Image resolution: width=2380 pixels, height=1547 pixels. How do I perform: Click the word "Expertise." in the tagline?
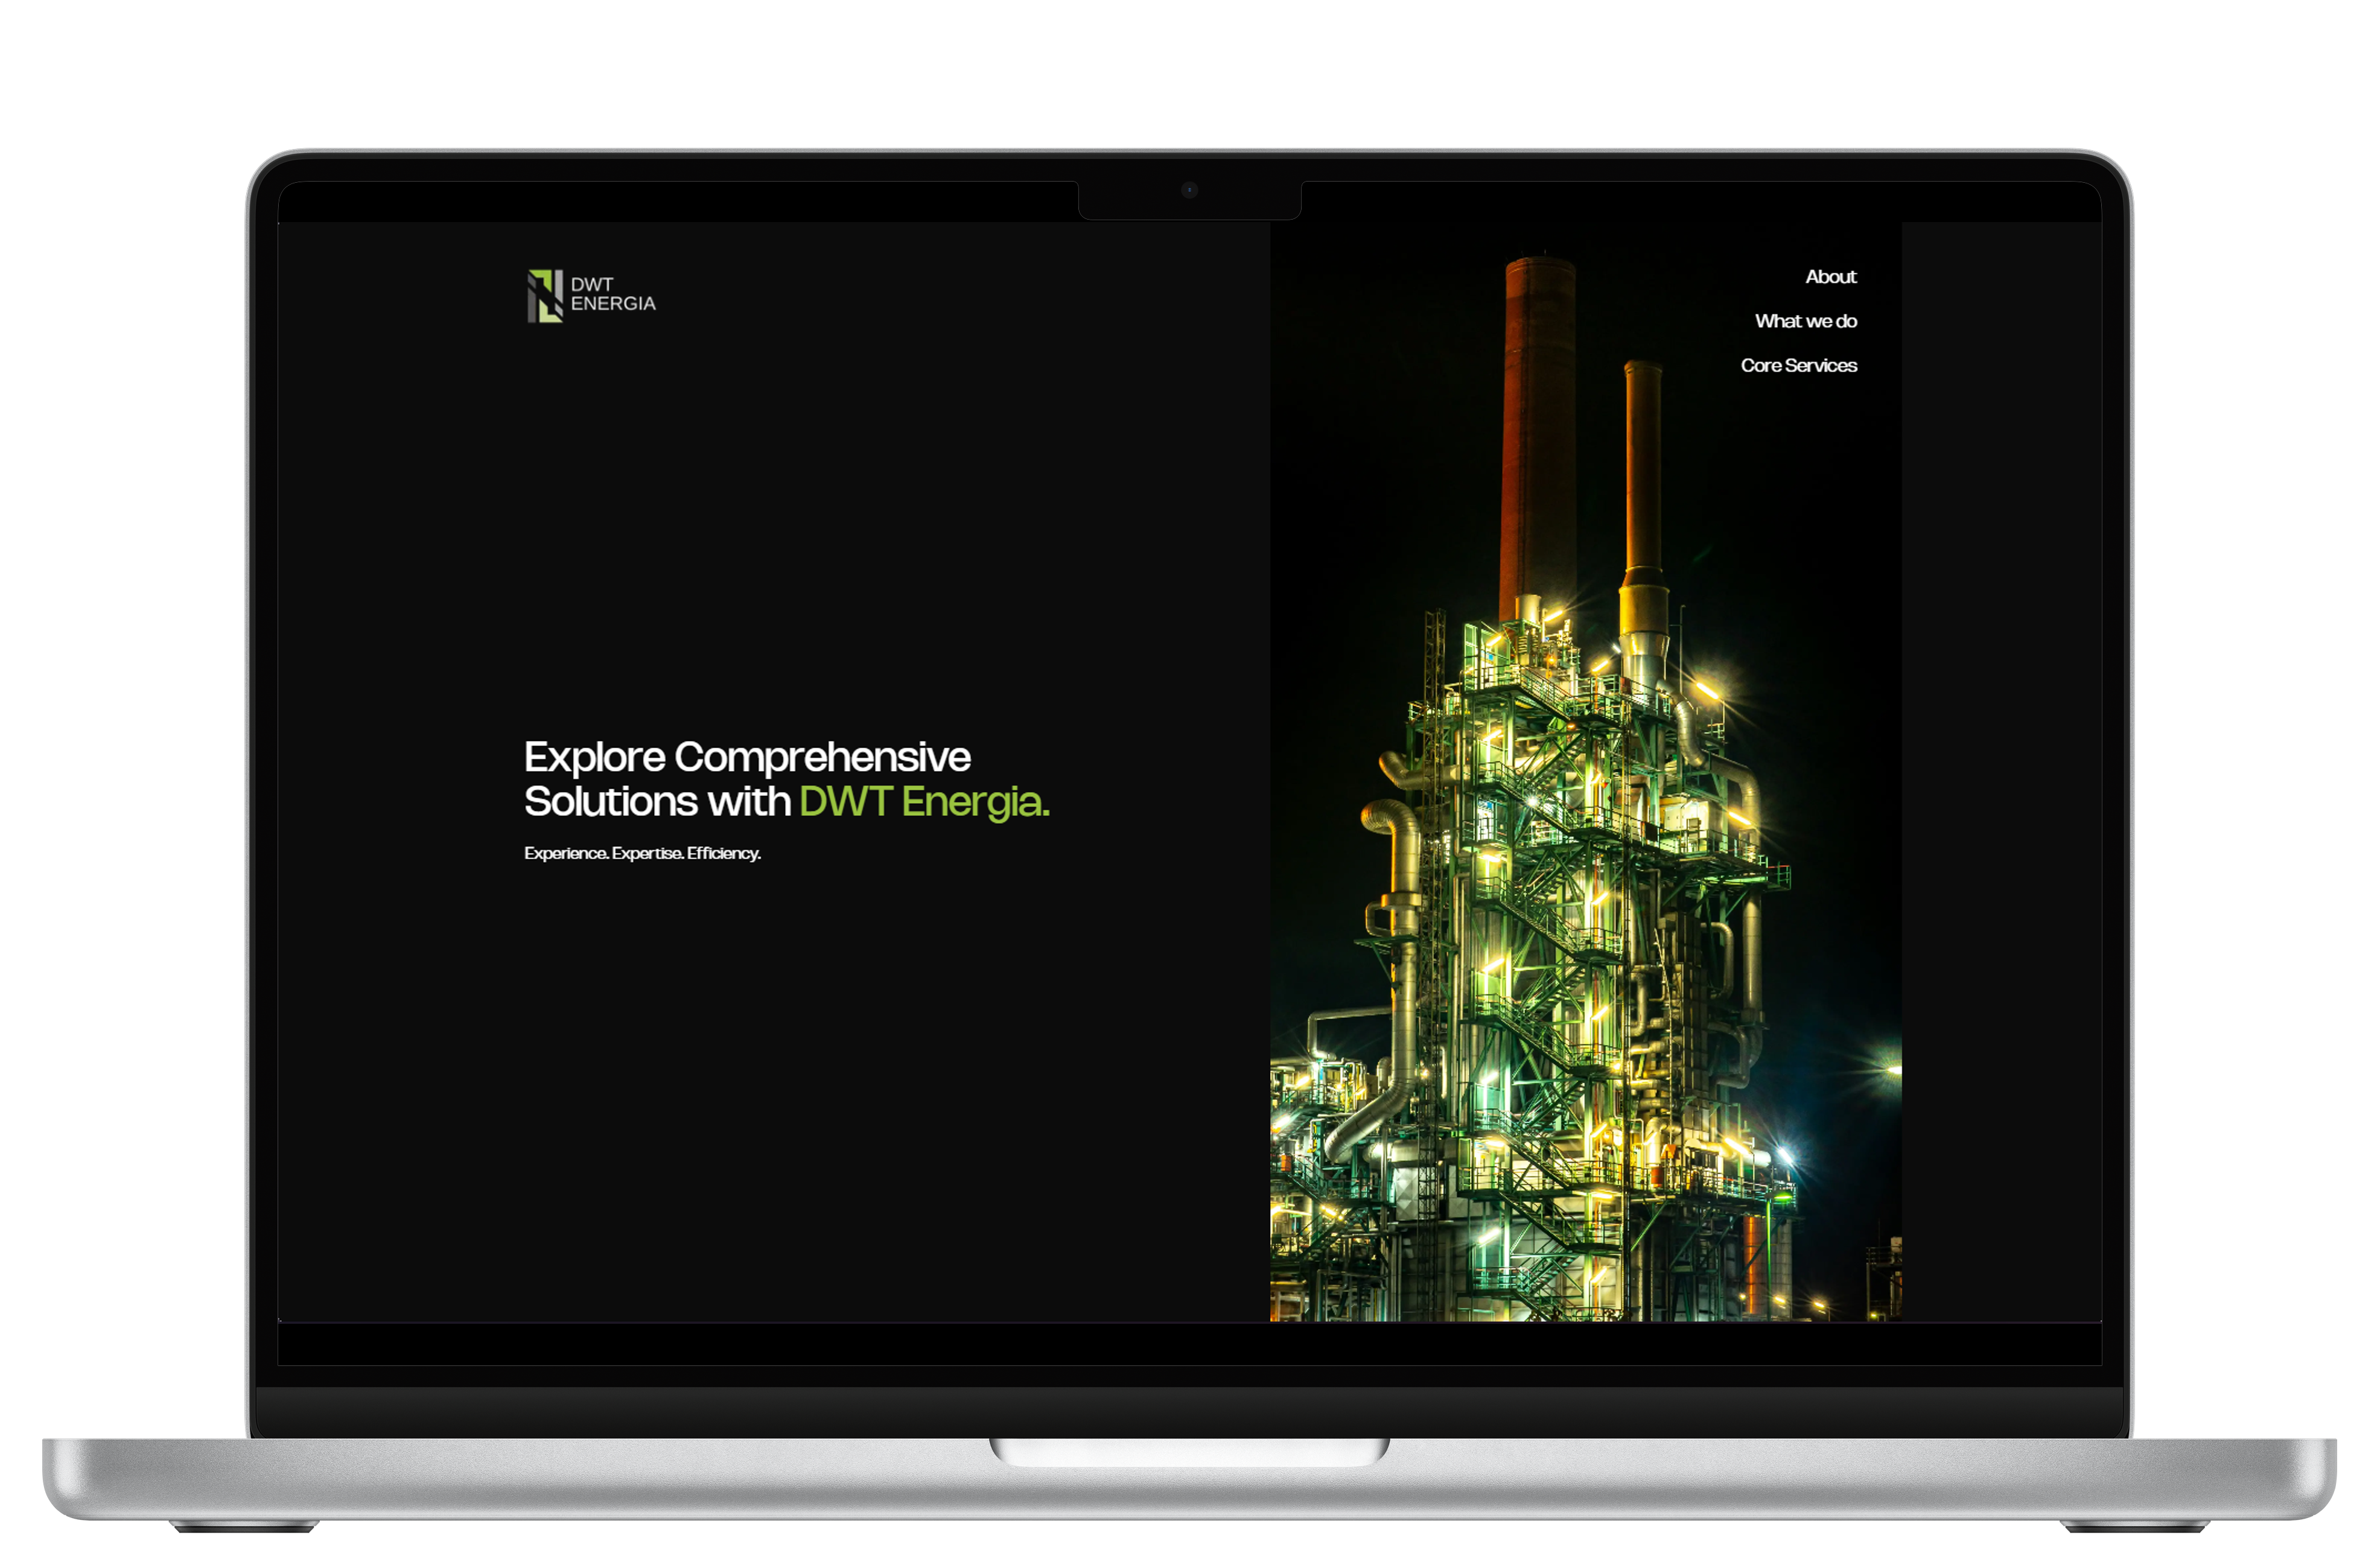point(648,853)
